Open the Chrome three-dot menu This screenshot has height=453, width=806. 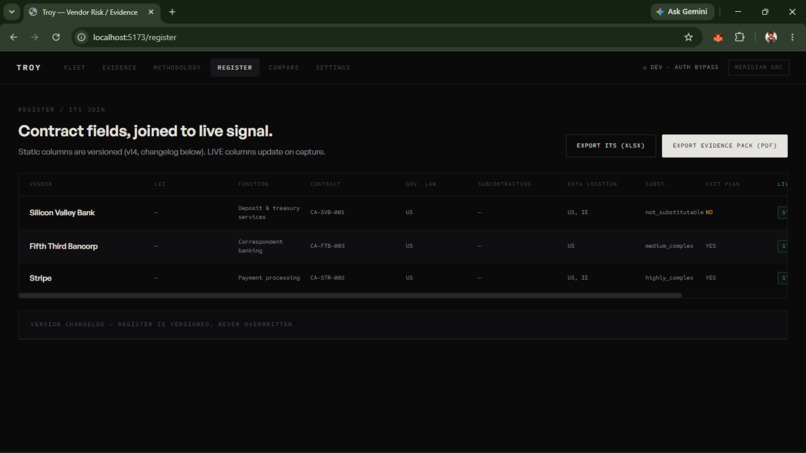coord(792,37)
